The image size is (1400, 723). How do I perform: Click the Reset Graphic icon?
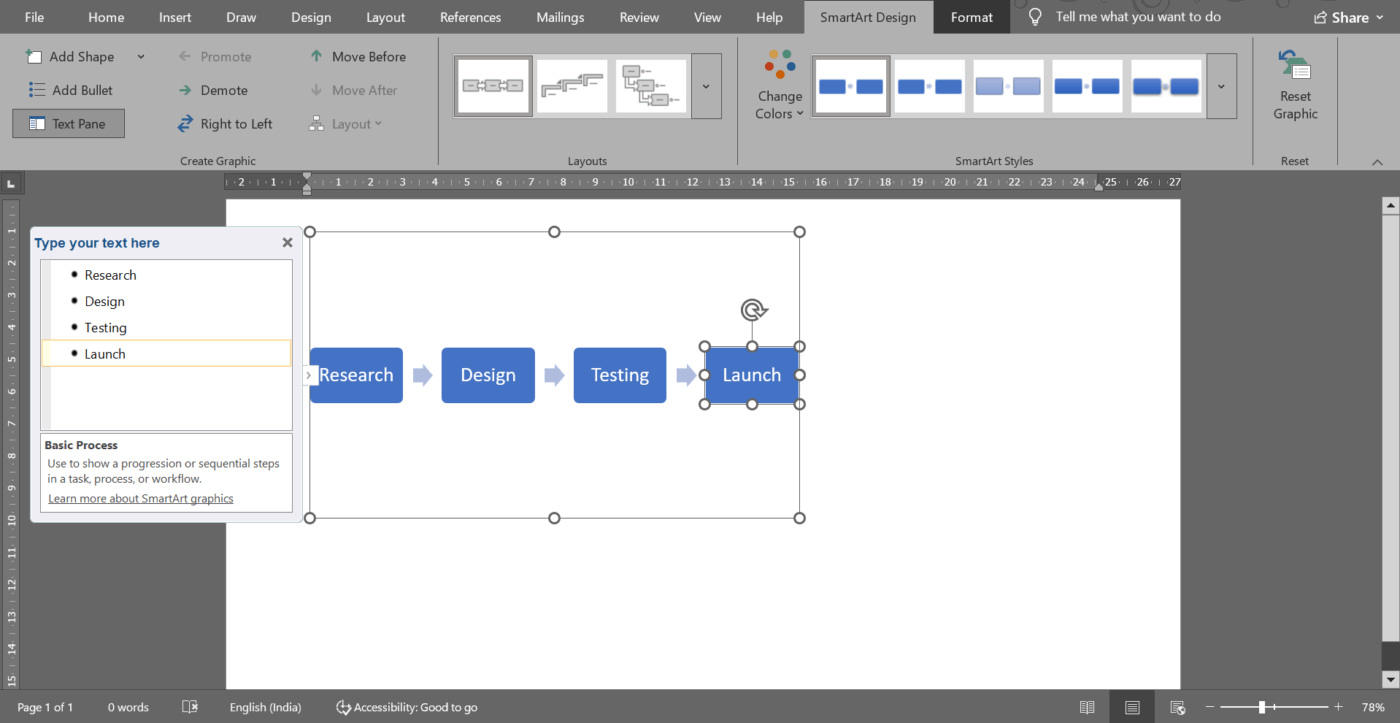click(1294, 85)
